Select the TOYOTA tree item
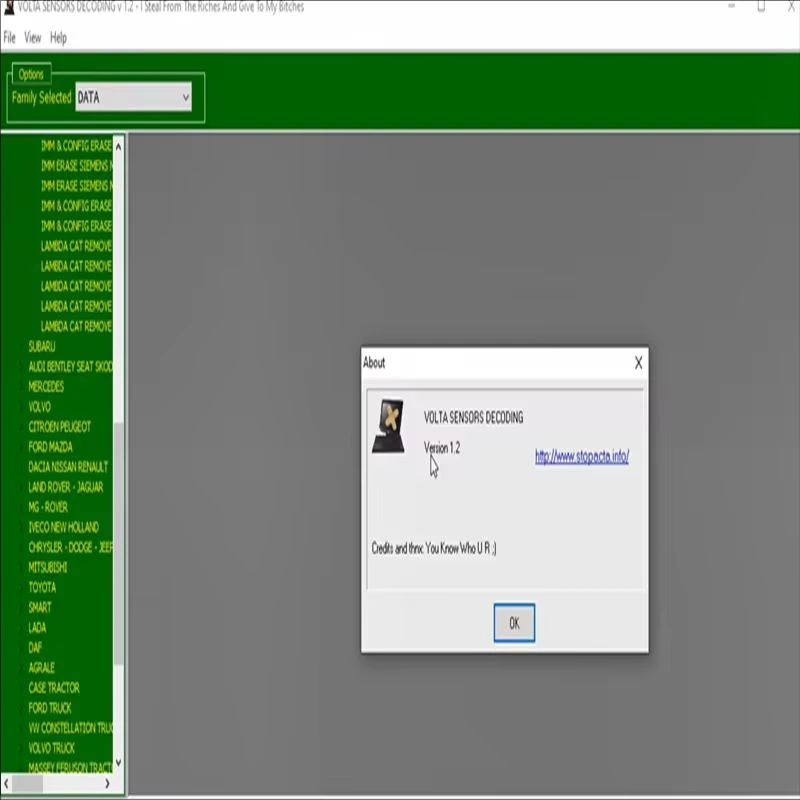The width and height of the screenshot is (800, 800). pyautogui.click(x=42, y=587)
